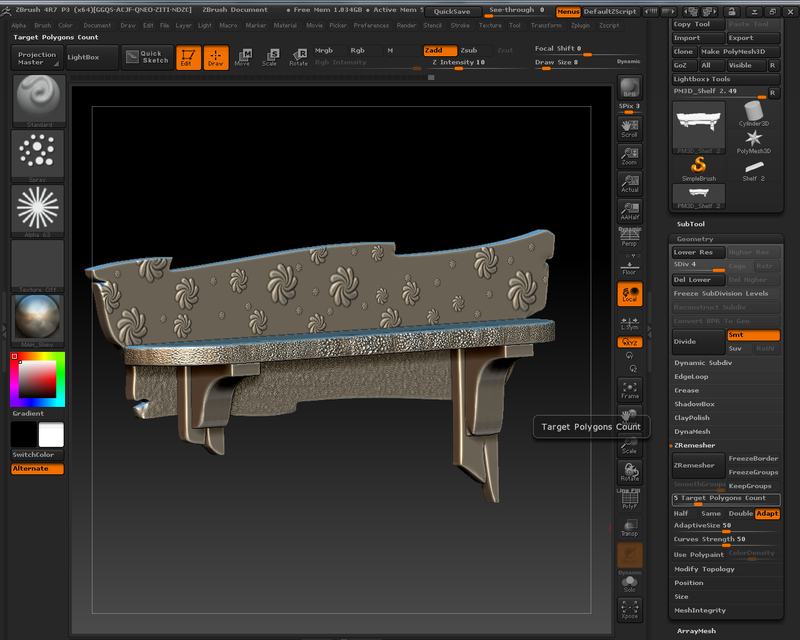Click the Export tool button

[x=754, y=38]
